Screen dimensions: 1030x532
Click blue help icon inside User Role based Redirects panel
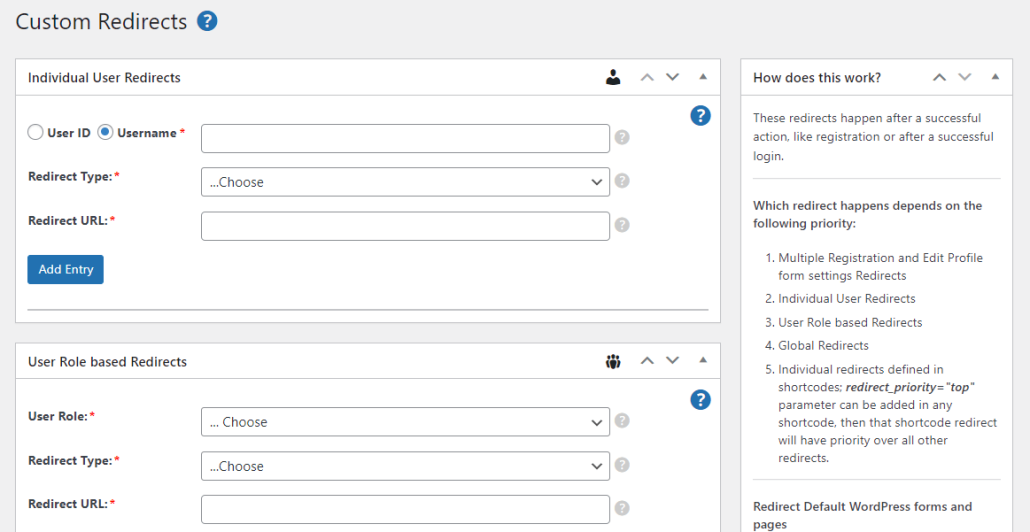point(700,399)
